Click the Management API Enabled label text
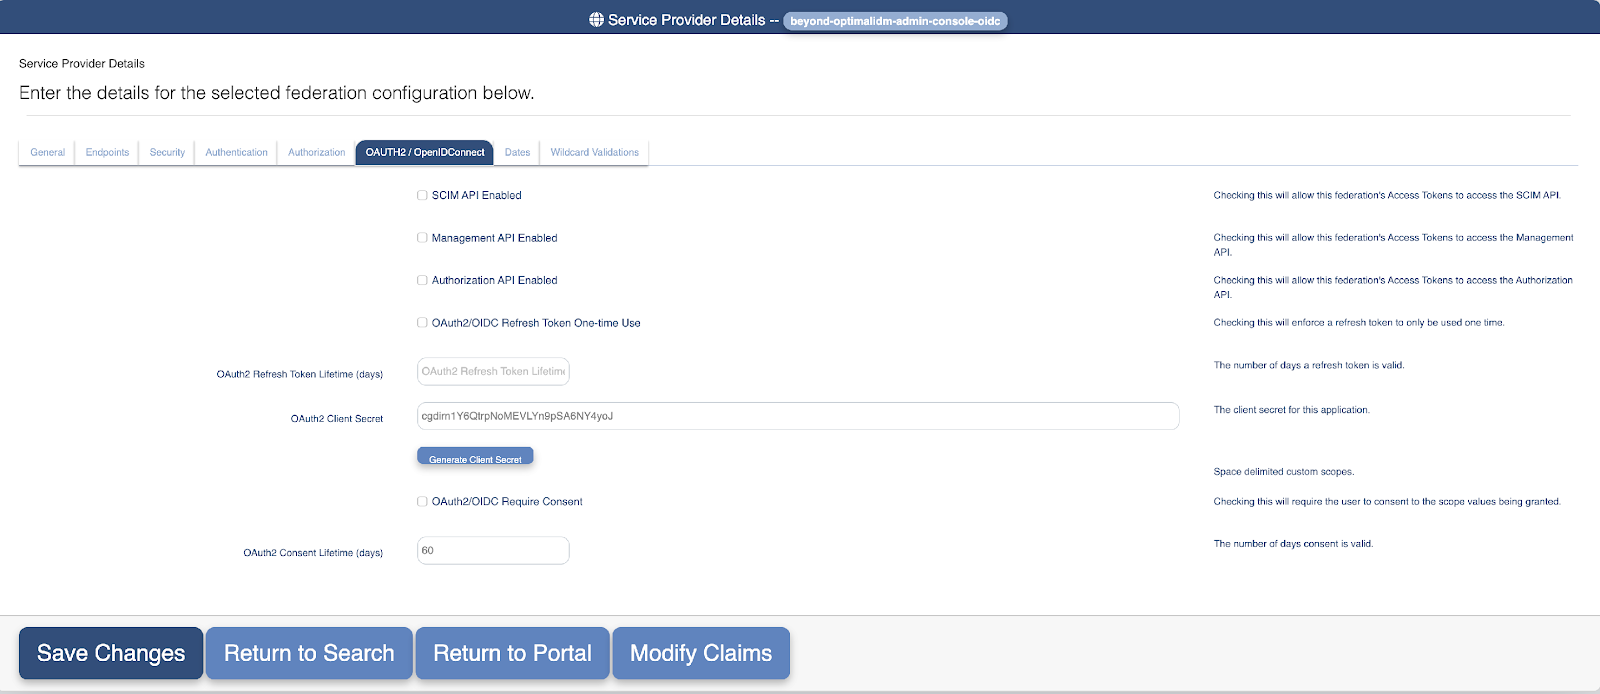The height and width of the screenshot is (694, 1600). pos(494,238)
